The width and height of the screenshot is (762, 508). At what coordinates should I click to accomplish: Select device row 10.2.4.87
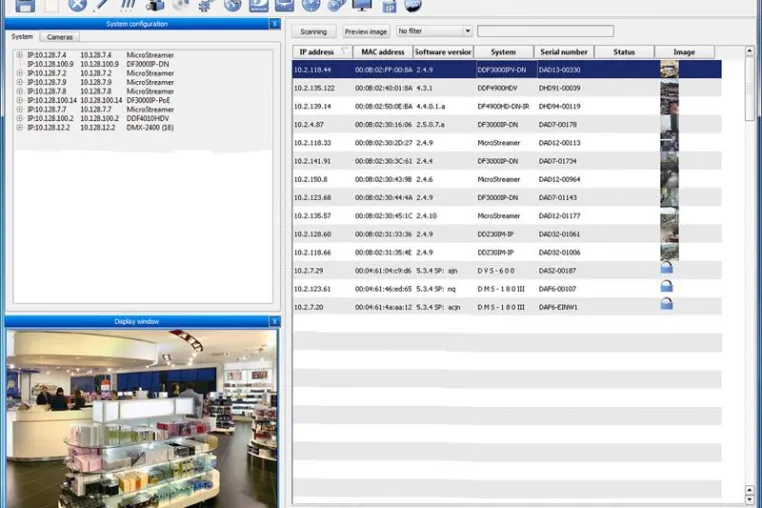[507, 124]
